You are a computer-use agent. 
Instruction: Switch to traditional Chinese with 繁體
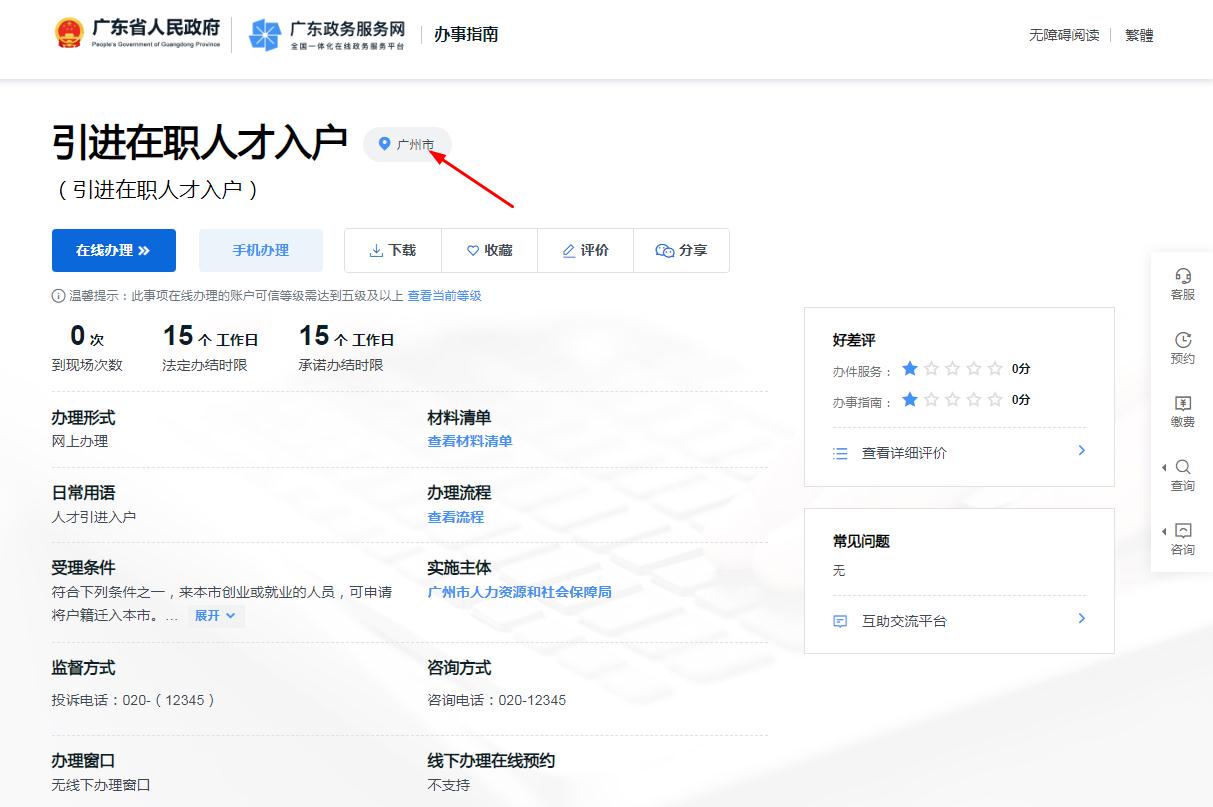pos(1139,35)
